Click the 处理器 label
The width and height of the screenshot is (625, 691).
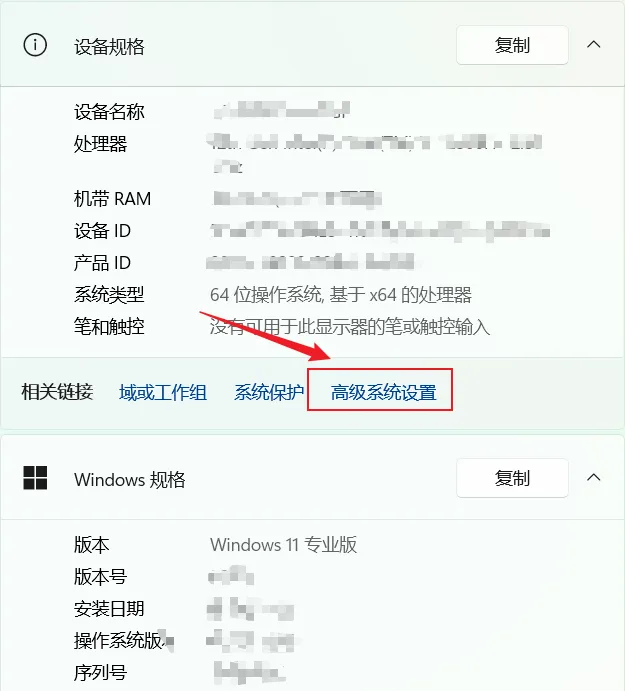click(x=100, y=143)
